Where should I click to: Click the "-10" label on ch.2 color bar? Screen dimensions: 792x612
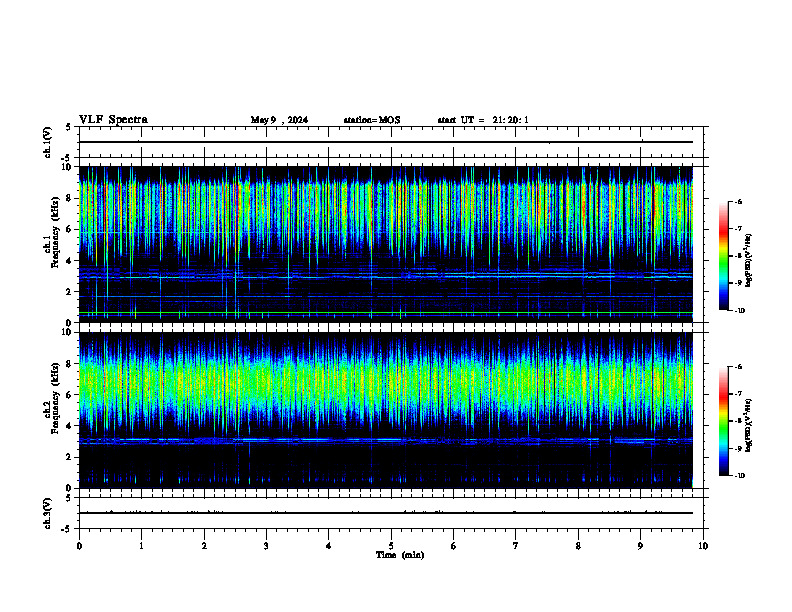pos(739,476)
